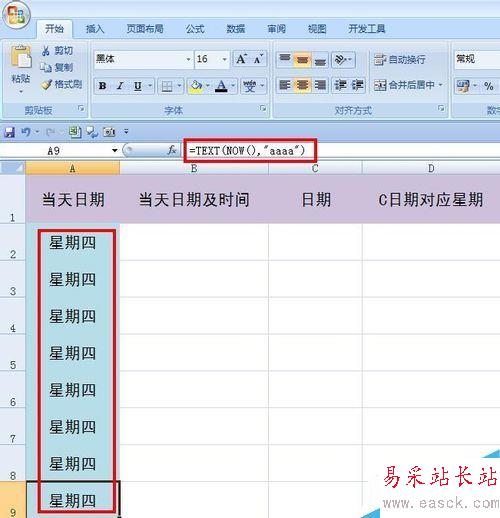This screenshot has height=518, width=500.
Task: Expand the underline style dropdown
Action: point(150,86)
